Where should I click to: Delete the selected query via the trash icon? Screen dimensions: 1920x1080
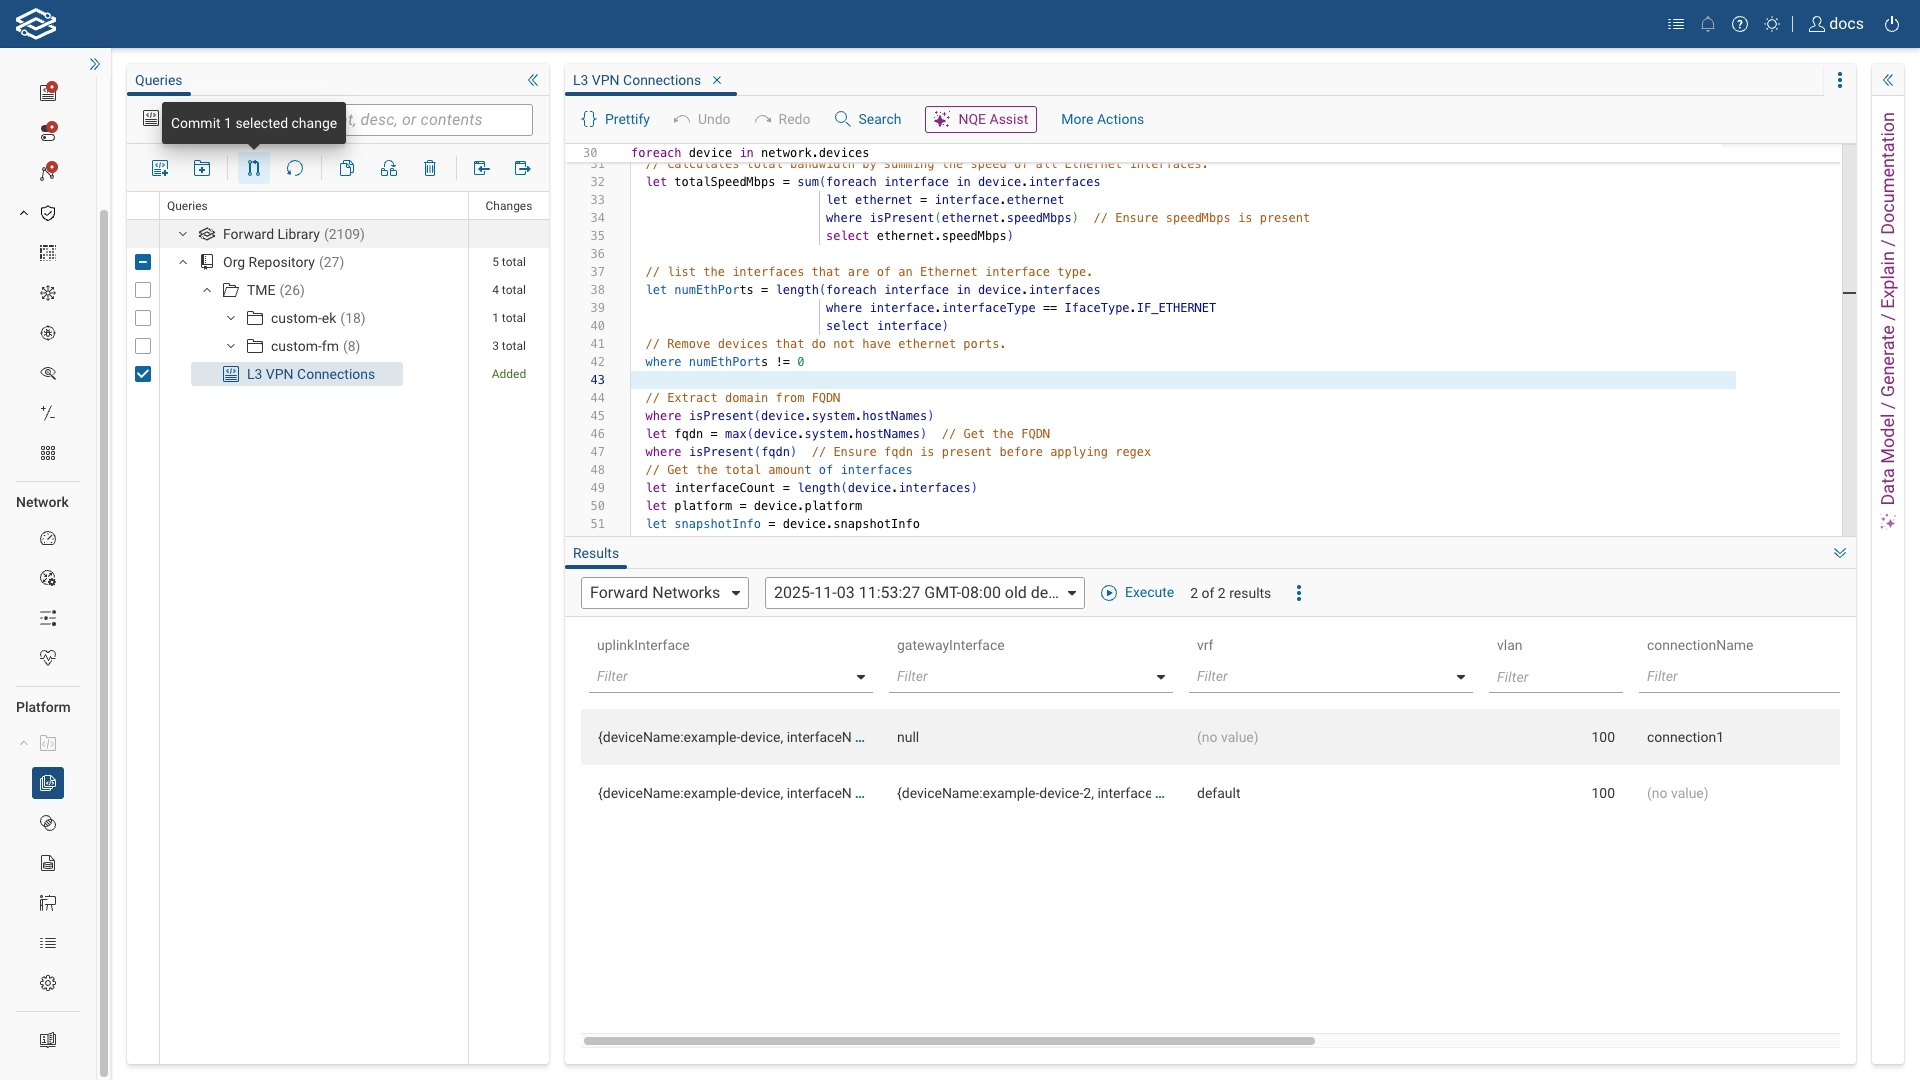(430, 168)
